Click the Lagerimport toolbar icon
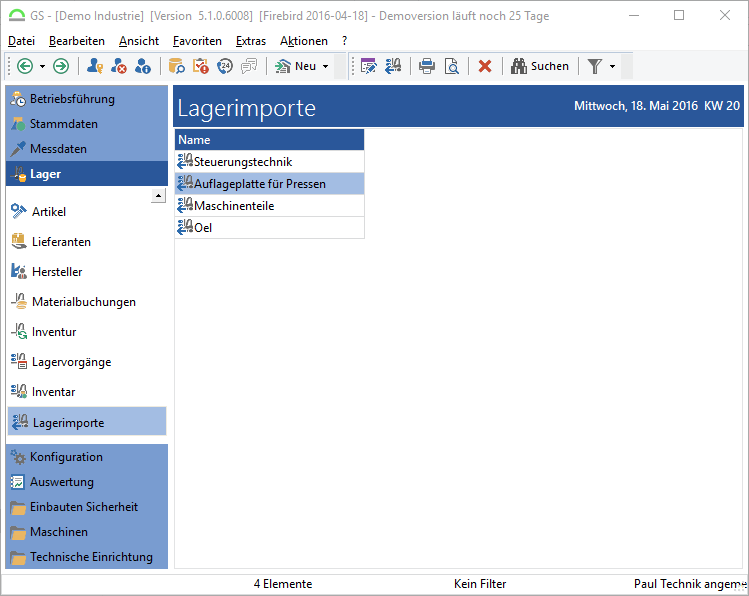The width and height of the screenshot is (749, 596). coord(393,66)
